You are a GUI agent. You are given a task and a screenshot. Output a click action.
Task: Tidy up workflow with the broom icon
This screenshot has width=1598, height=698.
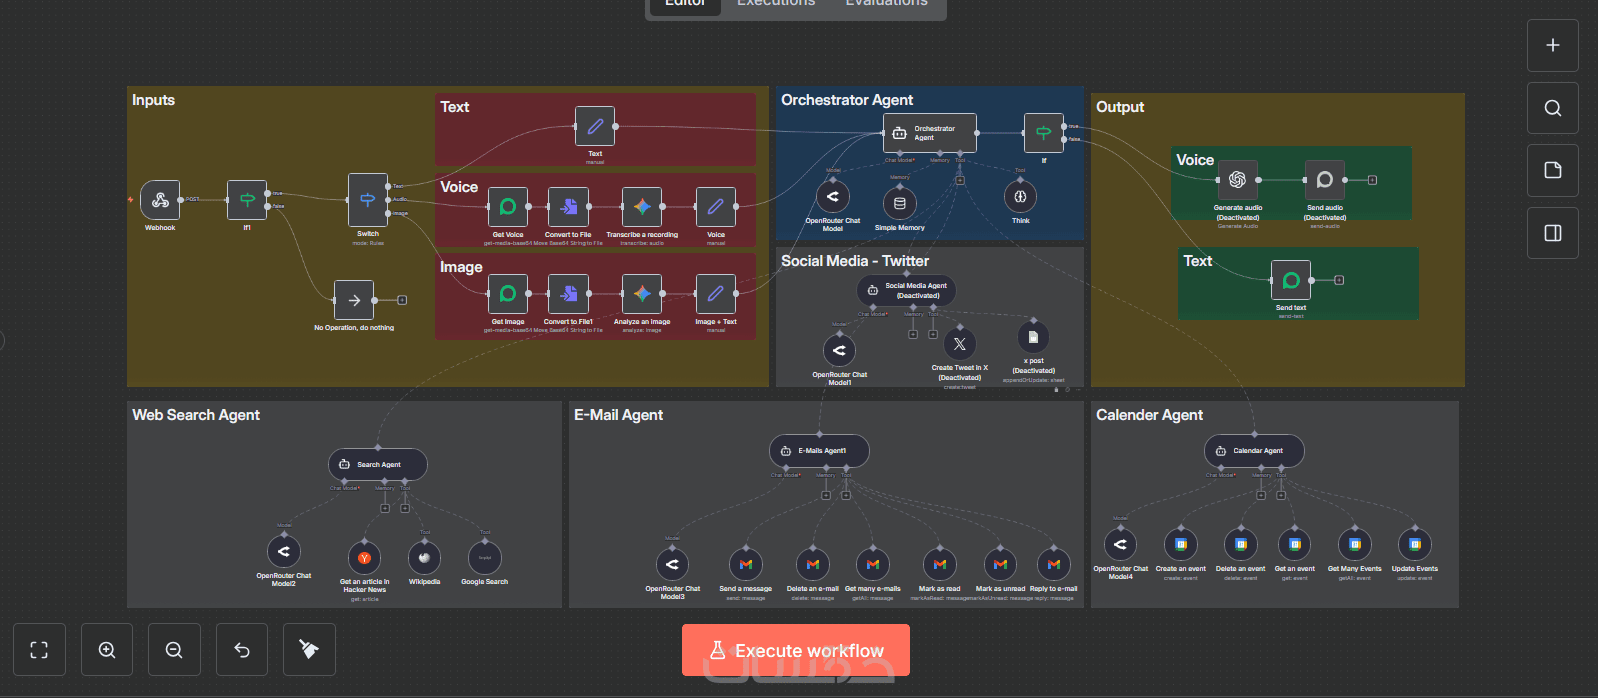coord(309,650)
